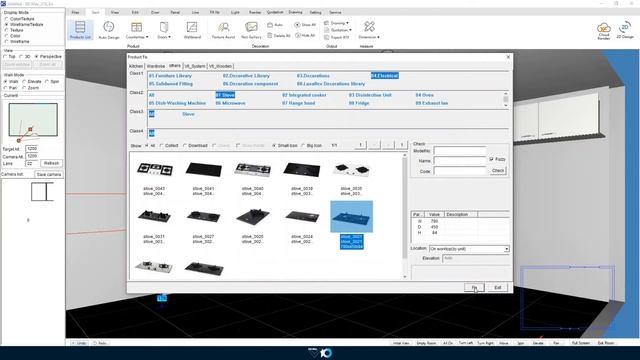Open the Dimension dropdown
The image size is (640, 360).
point(369,30)
